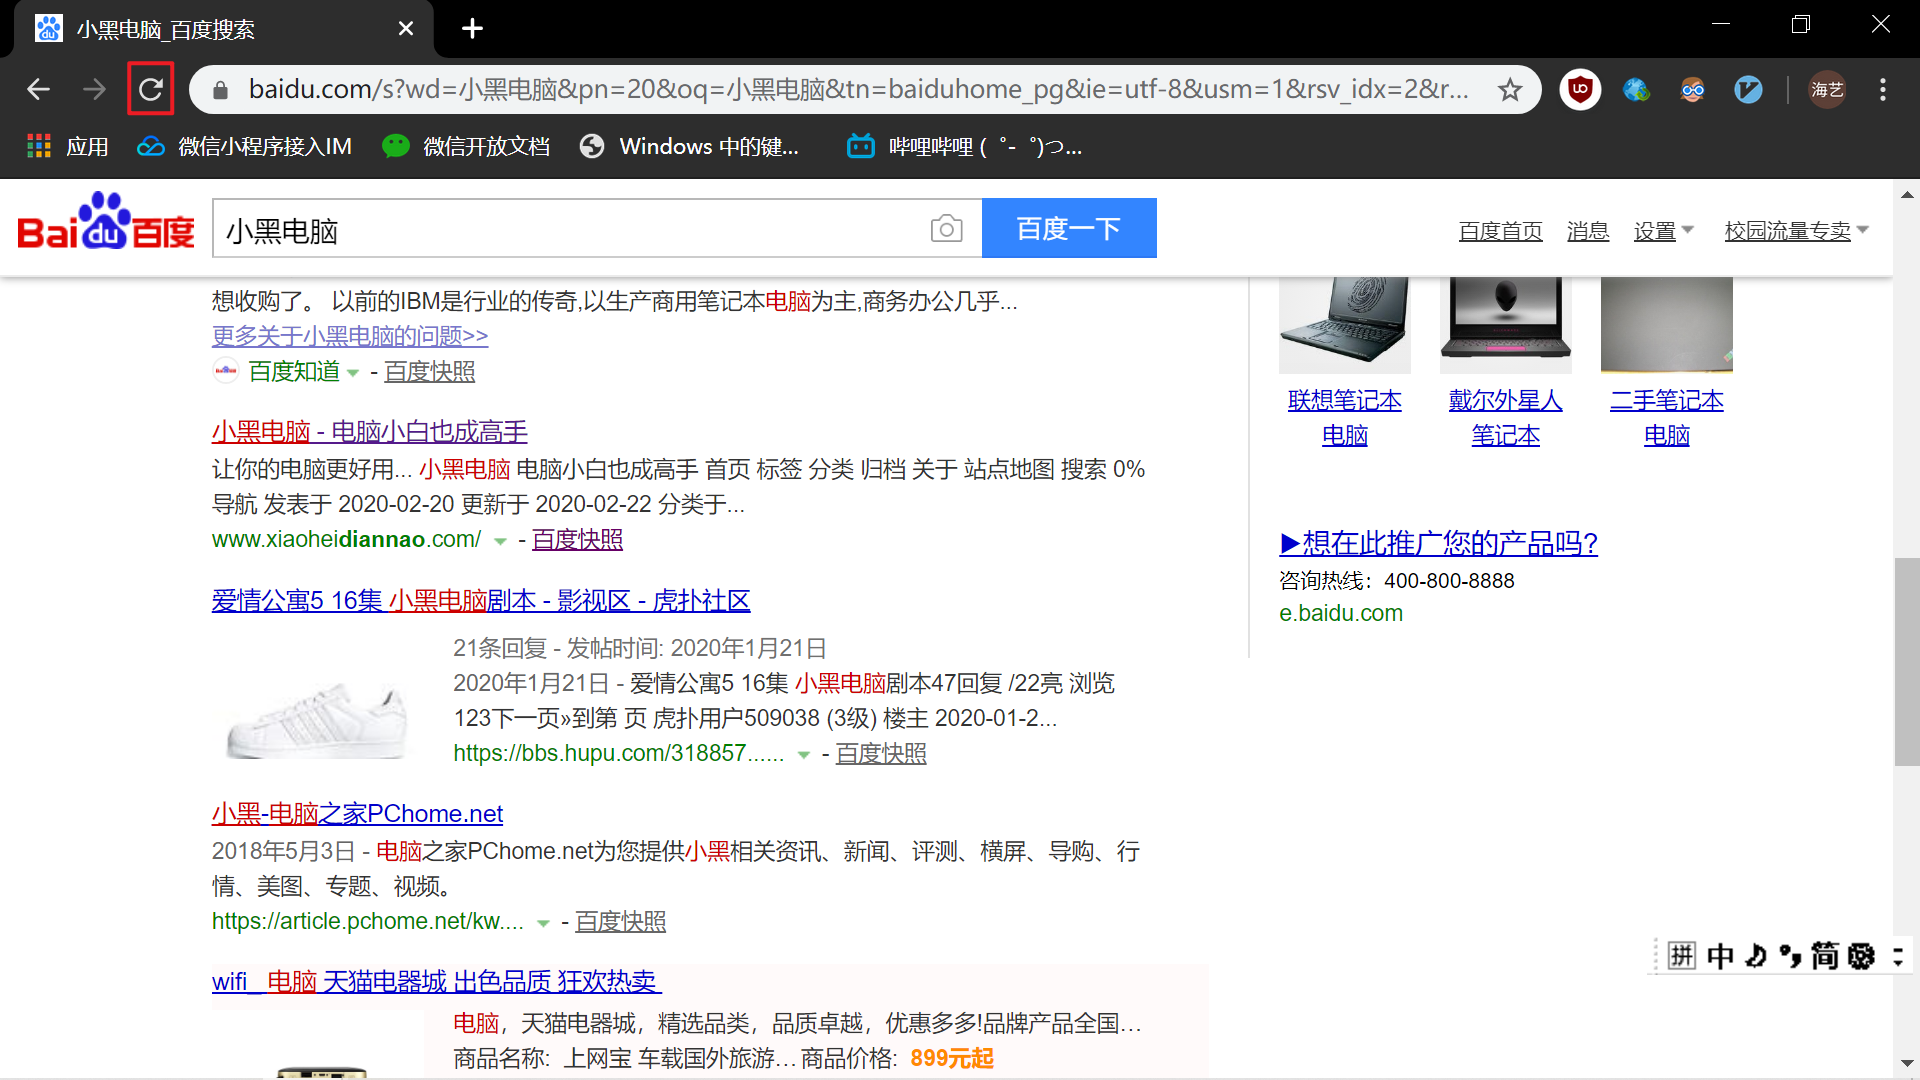Click the 海艺 profile avatar
Image resolution: width=1920 pixels, height=1080 pixels.
1827,89
